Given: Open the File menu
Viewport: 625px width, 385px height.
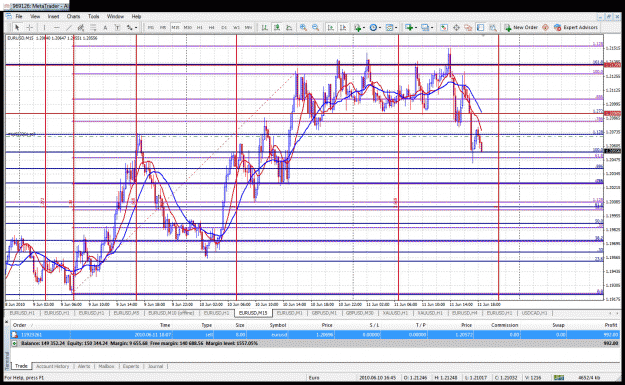Looking at the screenshot, I should coord(19,16).
